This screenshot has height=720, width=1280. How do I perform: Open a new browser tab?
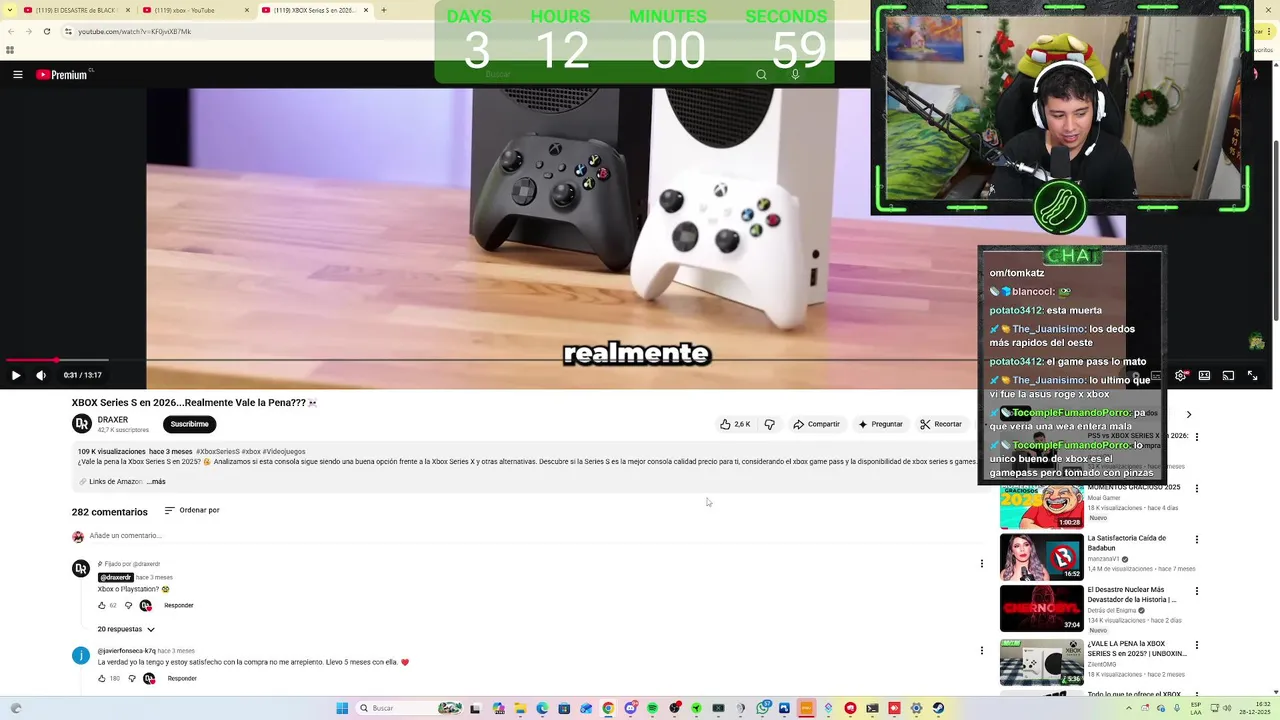tap(383, 10)
